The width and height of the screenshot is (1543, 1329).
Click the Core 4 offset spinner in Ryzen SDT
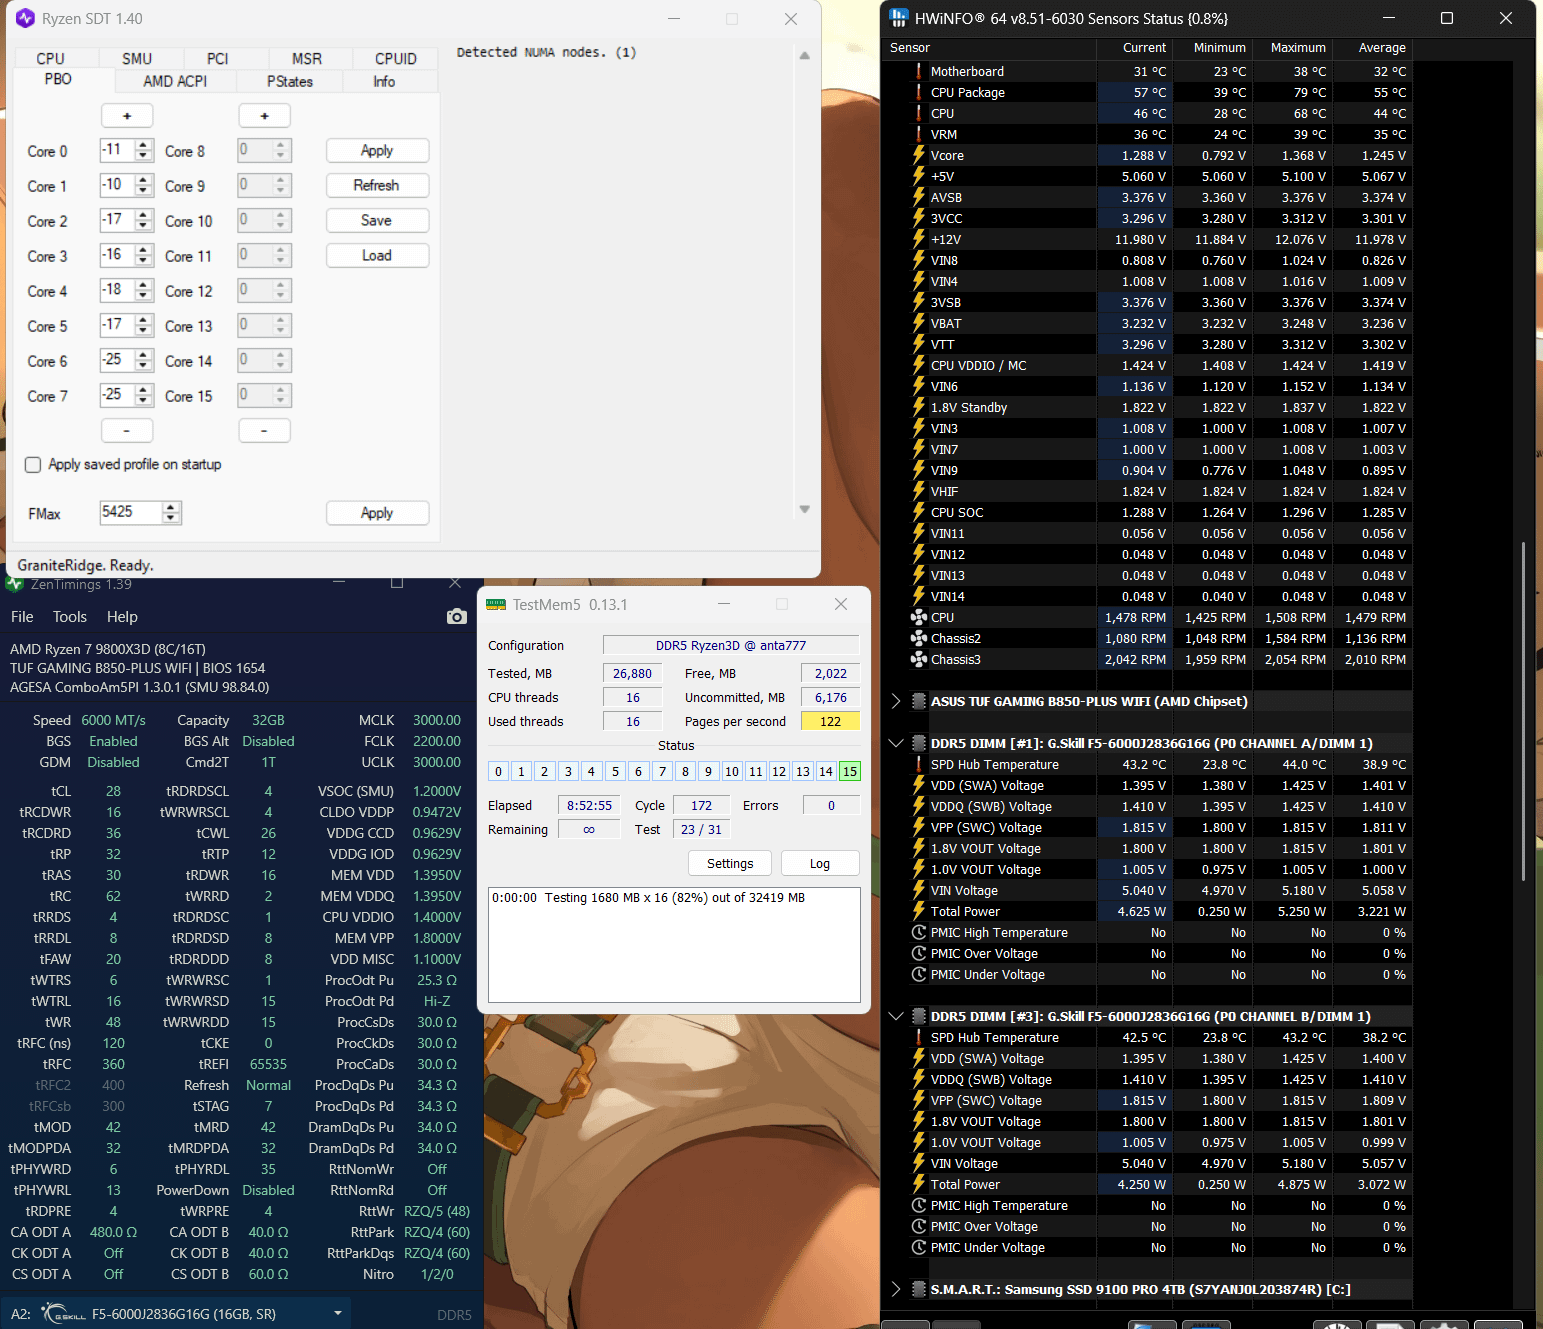tap(126, 290)
